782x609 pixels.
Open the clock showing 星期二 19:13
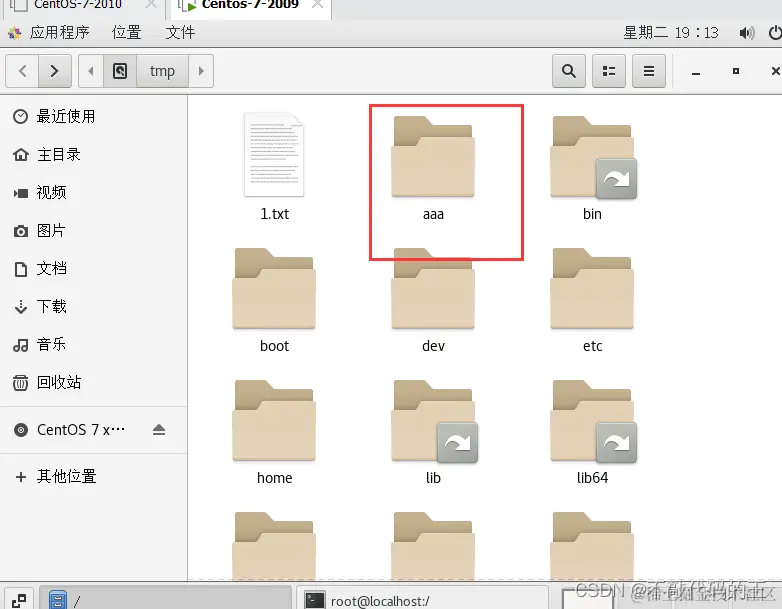[x=671, y=32]
